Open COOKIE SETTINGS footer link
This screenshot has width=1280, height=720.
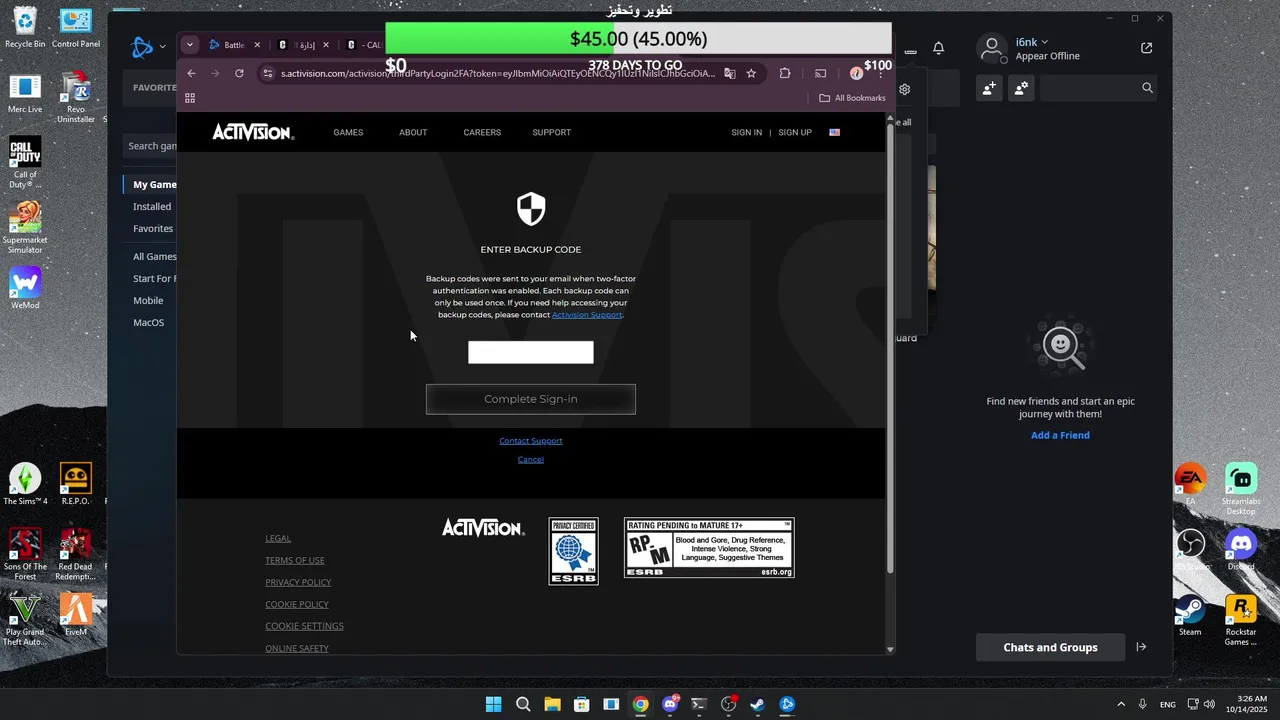[304, 626]
